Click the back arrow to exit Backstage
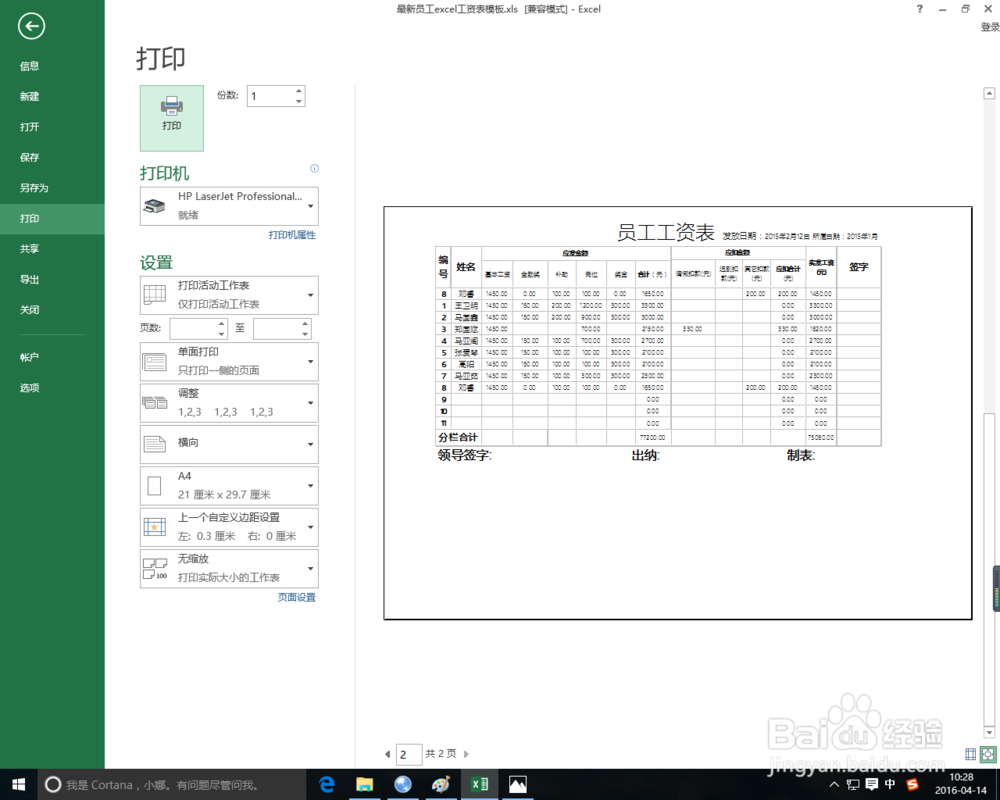The width and height of the screenshot is (1000, 800). click(x=31, y=26)
